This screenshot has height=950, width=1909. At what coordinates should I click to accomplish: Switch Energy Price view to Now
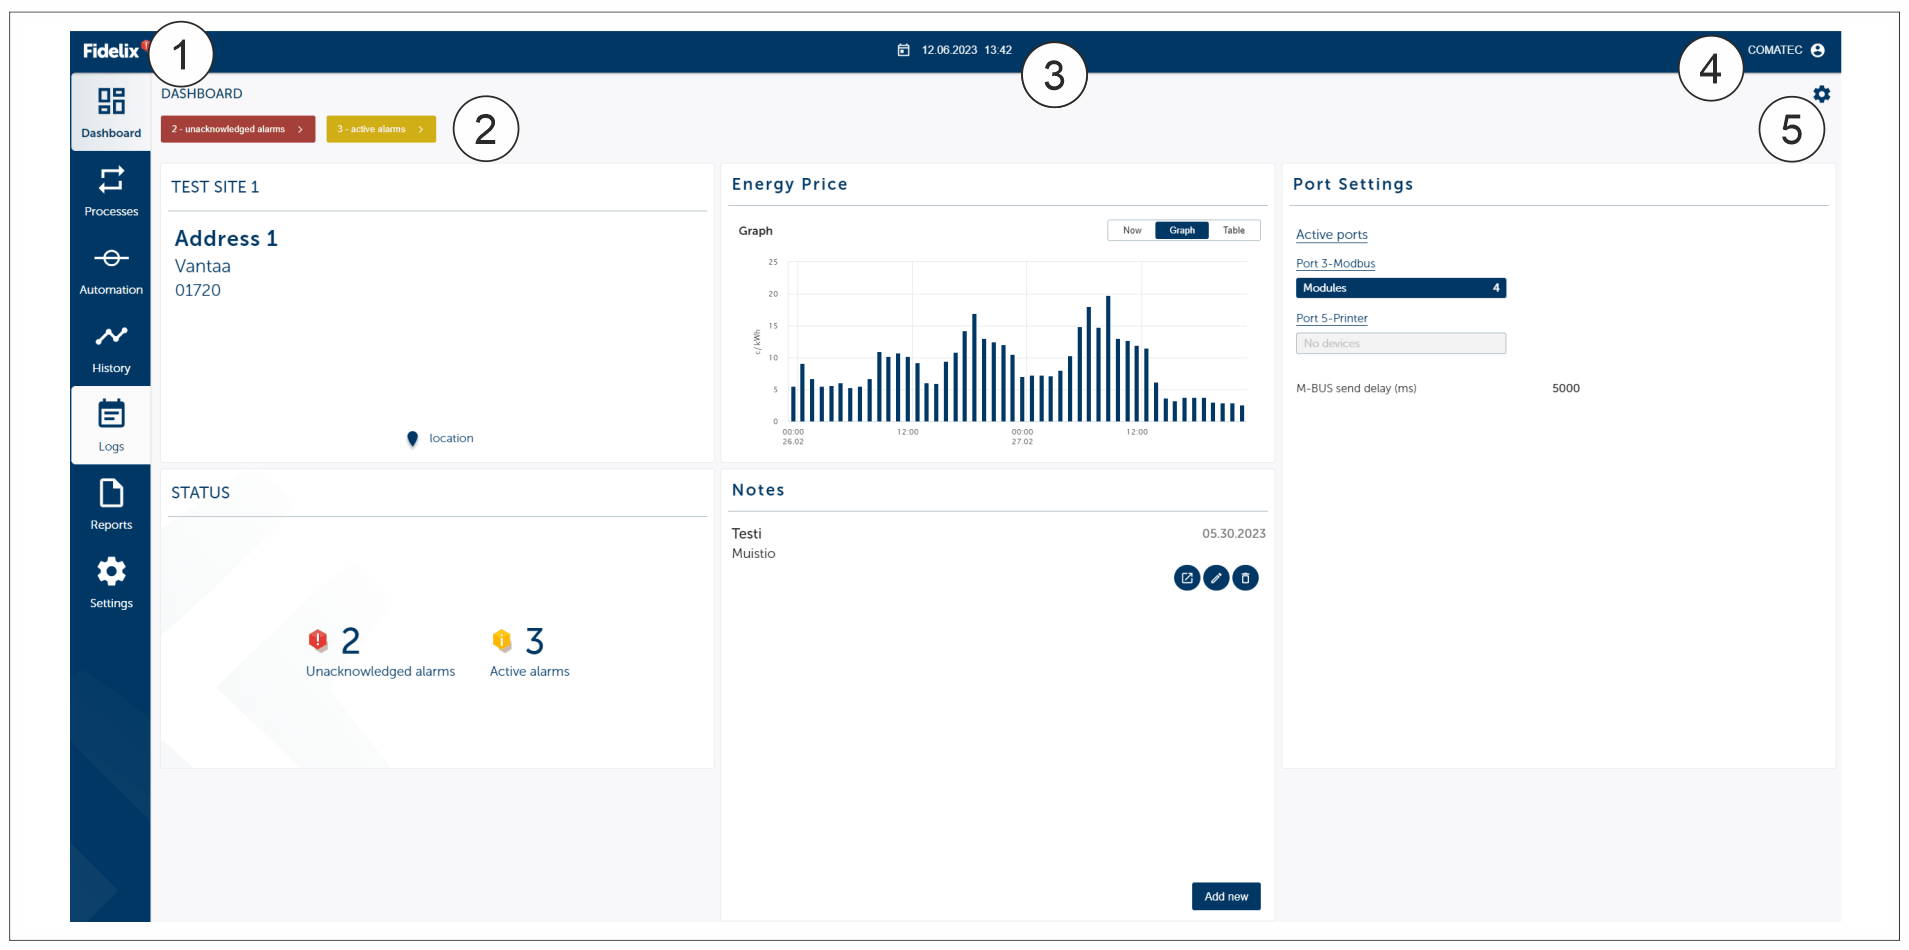point(1131,230)
